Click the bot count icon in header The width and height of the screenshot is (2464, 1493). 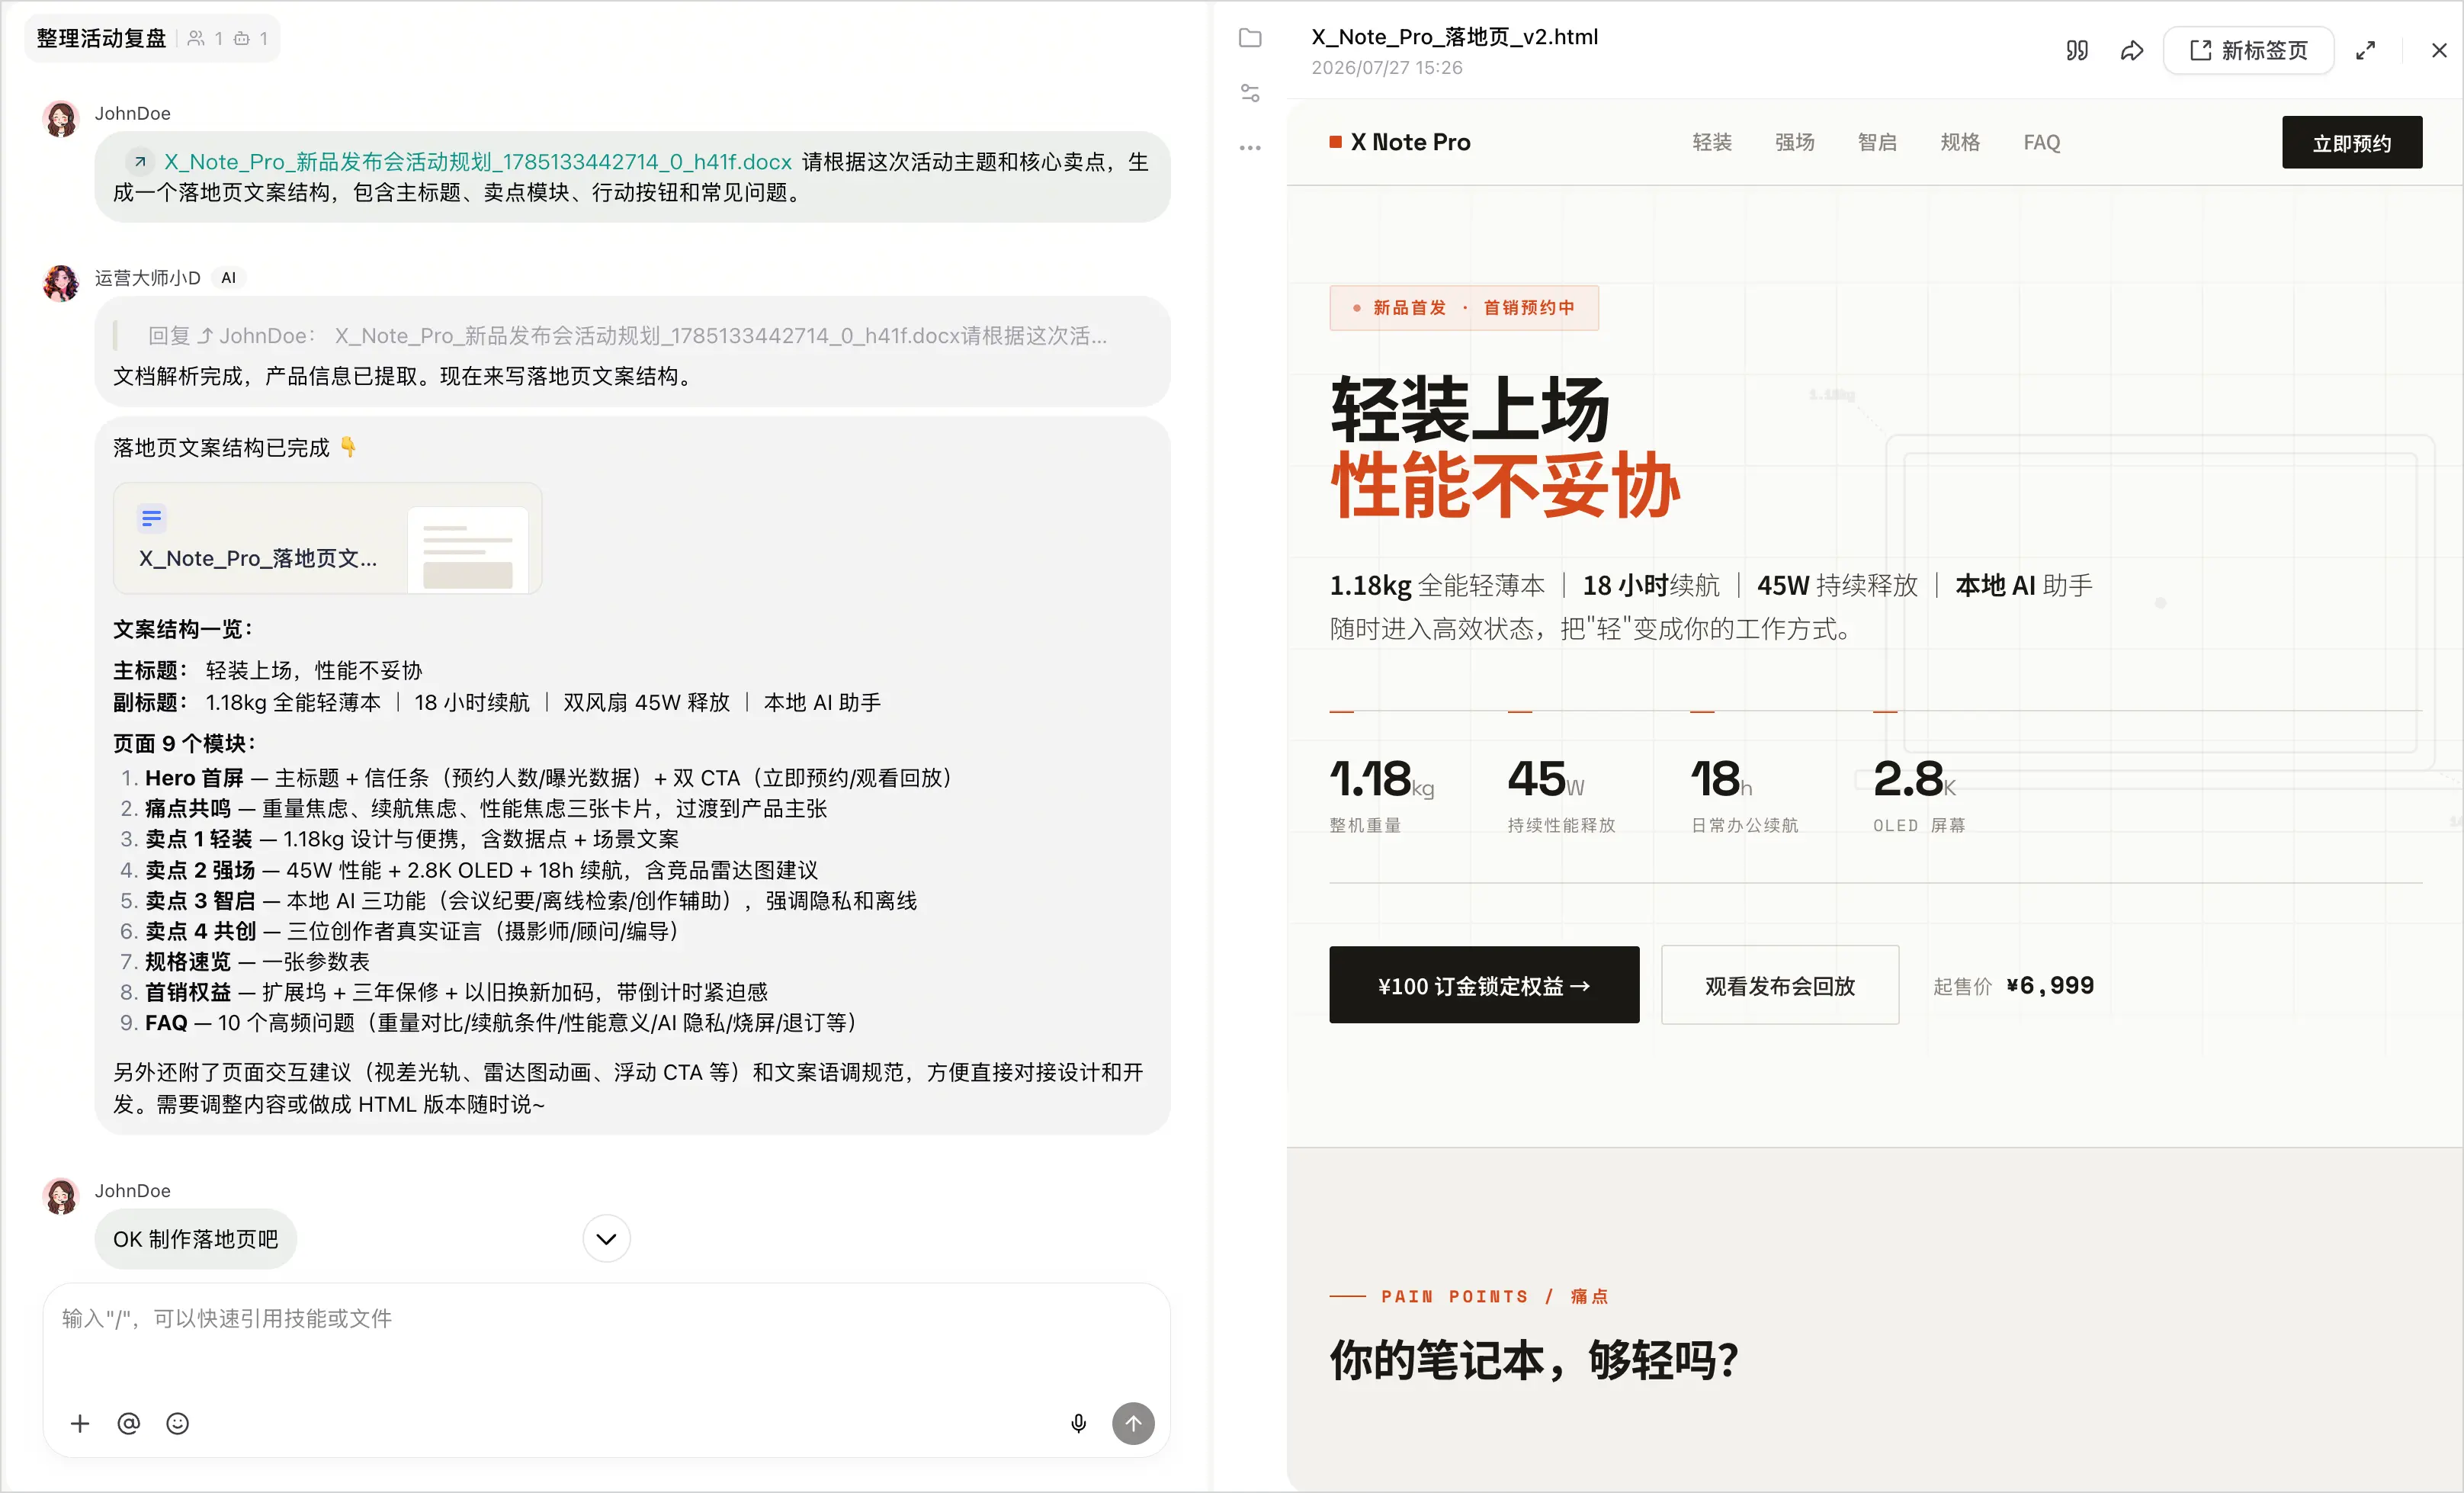[242, 39]
